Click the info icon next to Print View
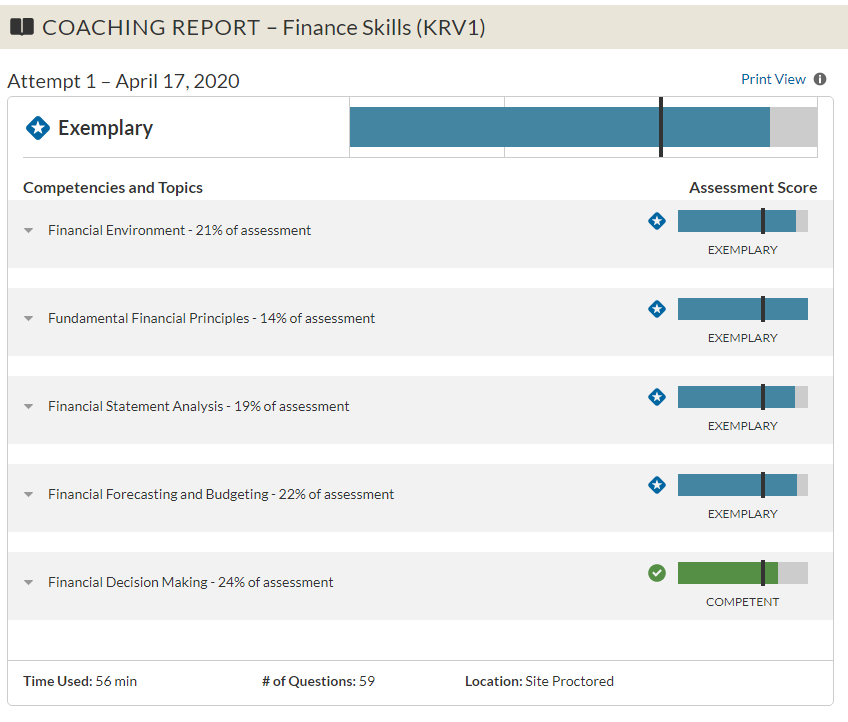This screenshot has width=848, height=722. [x=820, y=79]
